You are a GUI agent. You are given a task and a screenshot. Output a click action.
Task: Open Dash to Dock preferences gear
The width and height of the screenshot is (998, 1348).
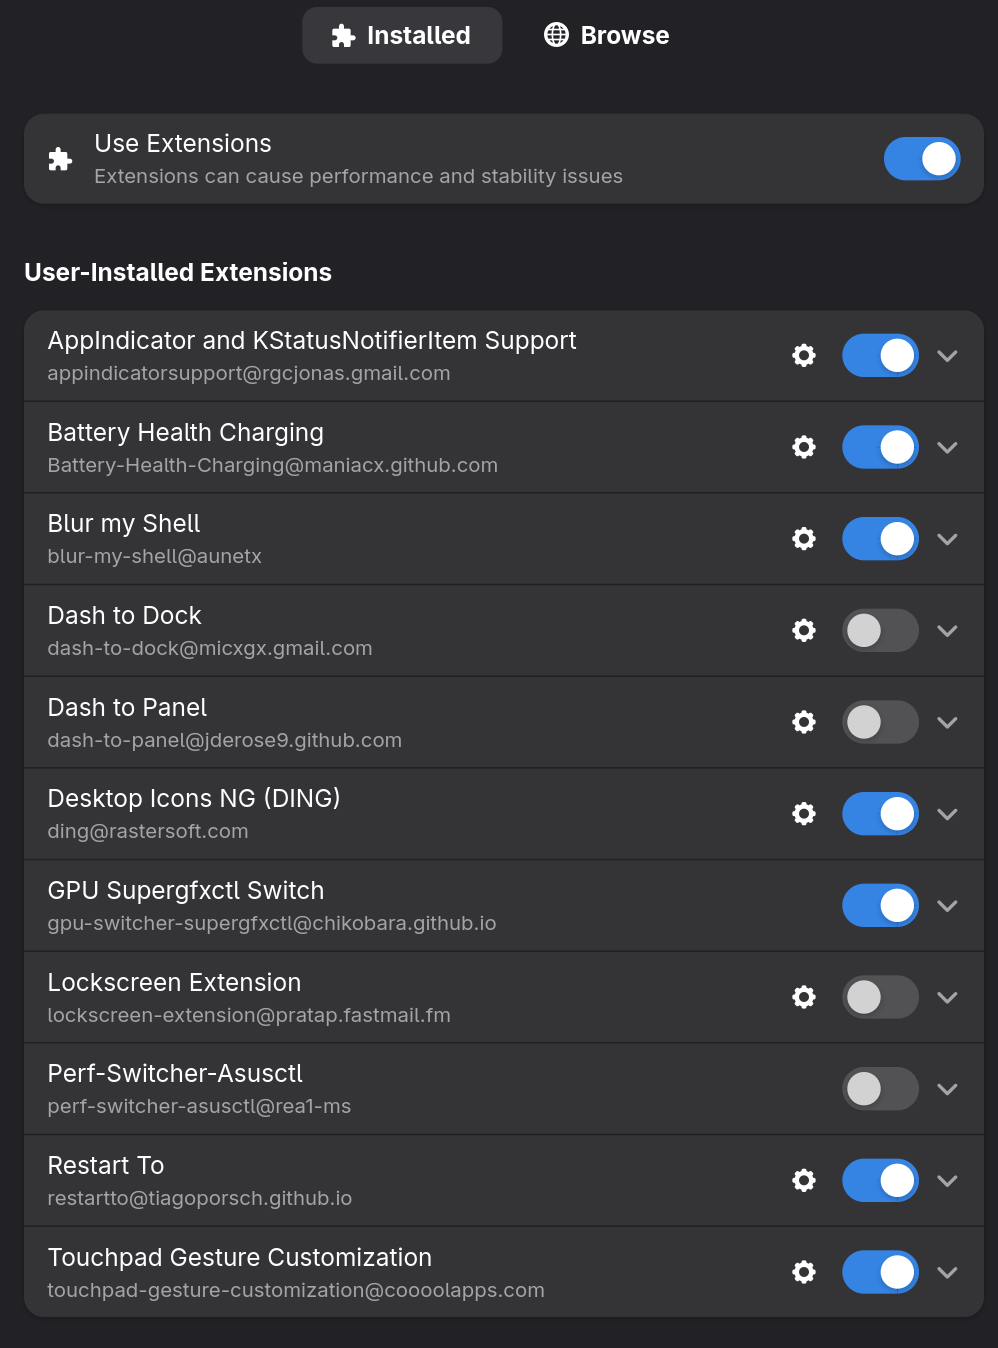click(x=804, y=631)
